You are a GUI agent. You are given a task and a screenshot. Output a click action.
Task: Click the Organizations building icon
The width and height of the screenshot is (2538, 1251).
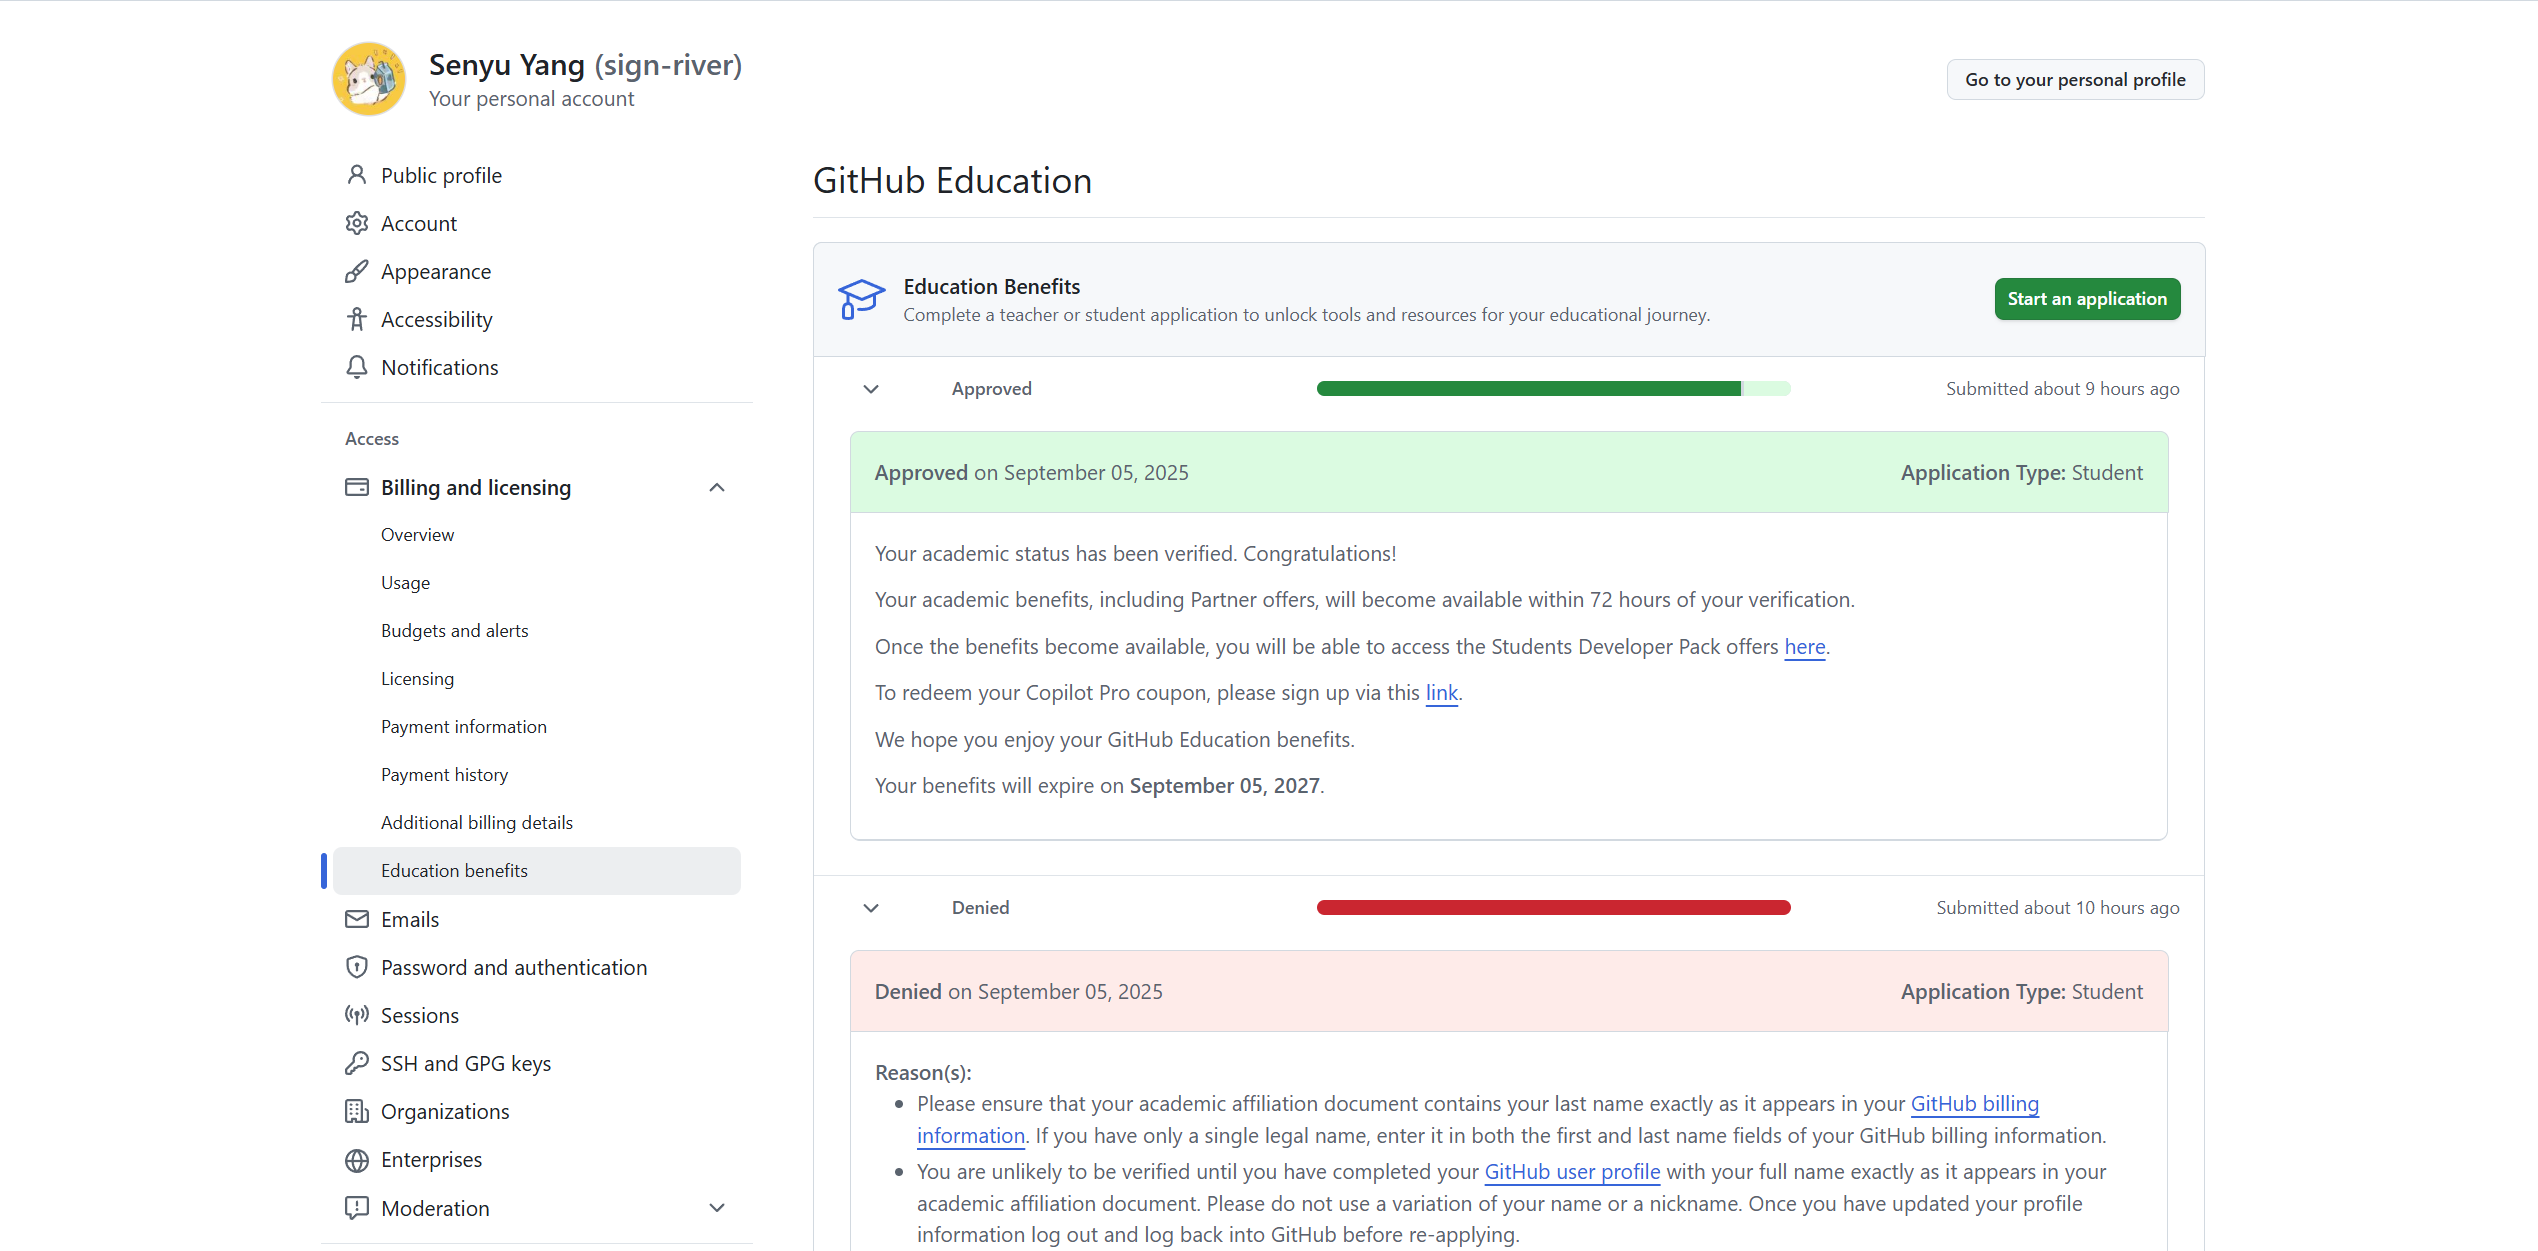[357, 1111]
